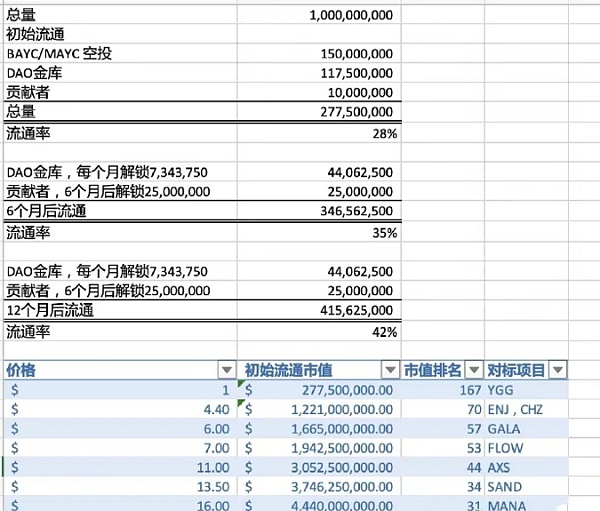
Task: Open the 价格 column filter dropdown
Action: pos(226,370)
